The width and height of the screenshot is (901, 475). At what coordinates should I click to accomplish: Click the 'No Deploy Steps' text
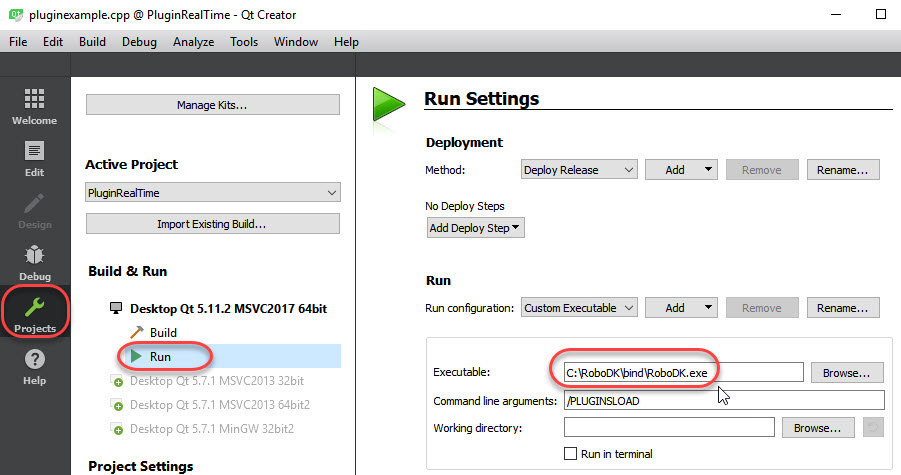[465, 206]
